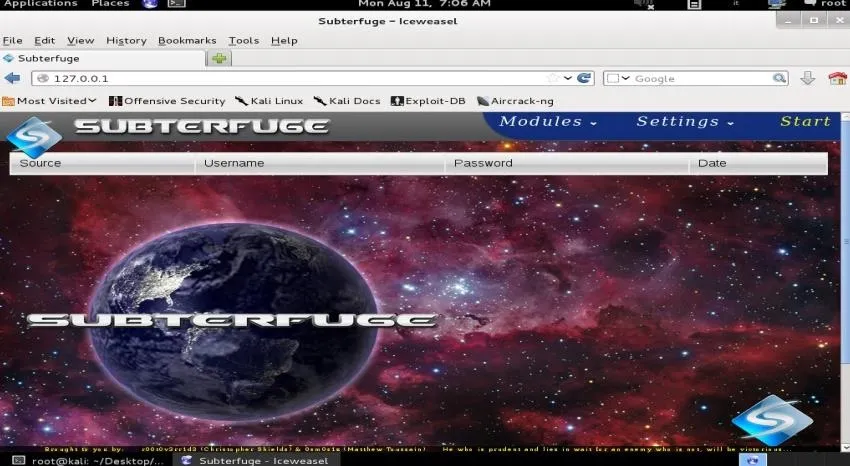Open the Applications menu in top panel
The image size is (850, 466).
pos(41,3)
